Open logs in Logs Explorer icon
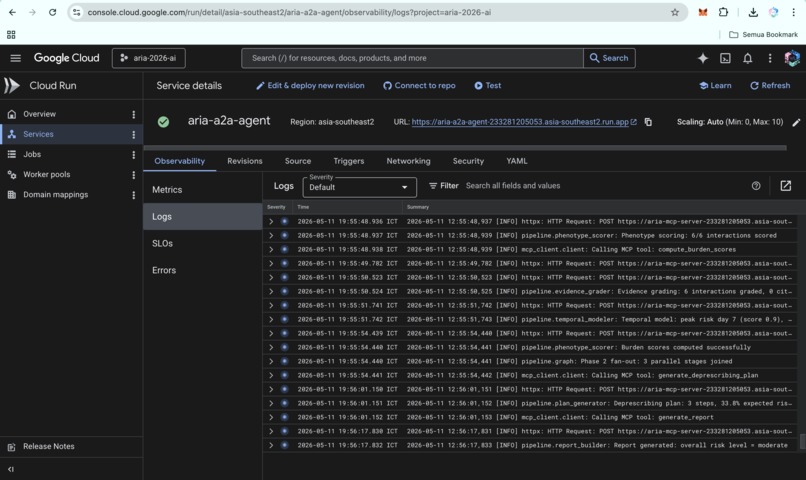This screenshot has height=480, width=806. point(785,186)
